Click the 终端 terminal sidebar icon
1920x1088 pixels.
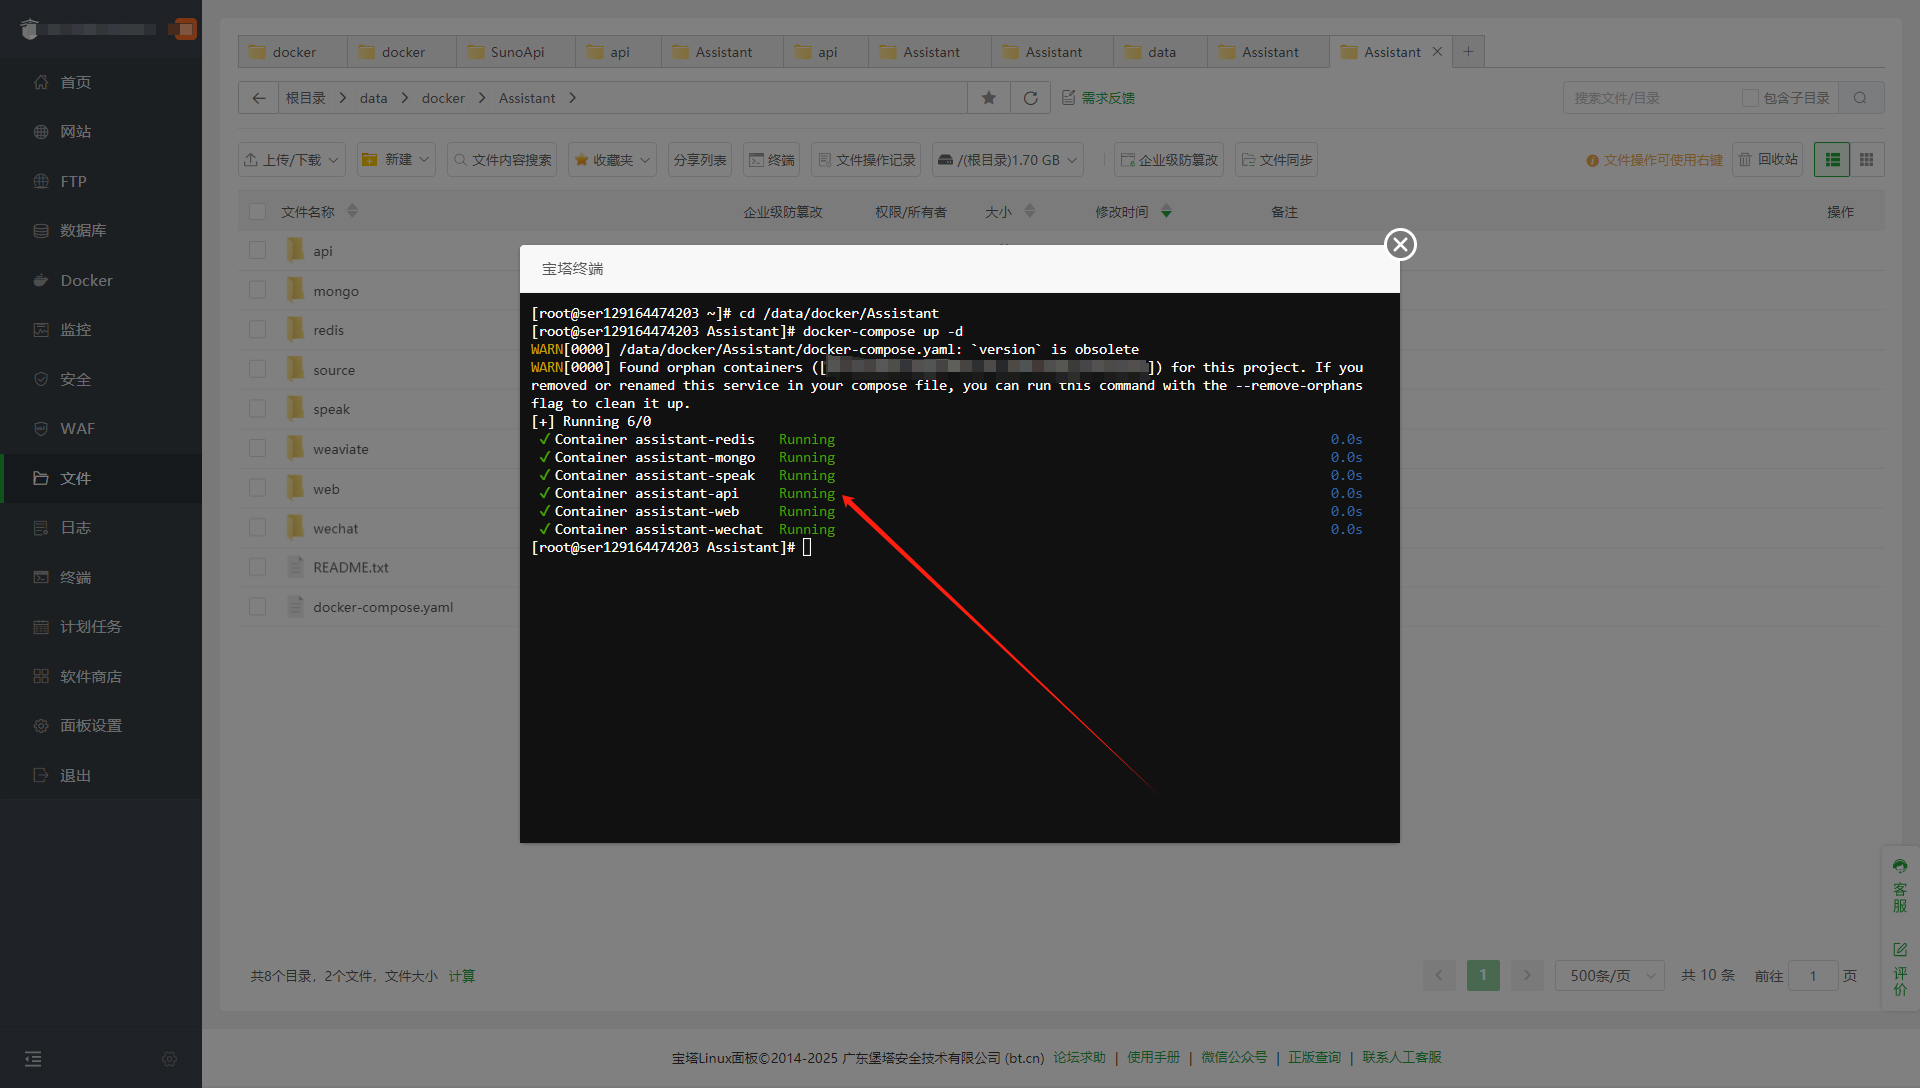coord(41,577)
